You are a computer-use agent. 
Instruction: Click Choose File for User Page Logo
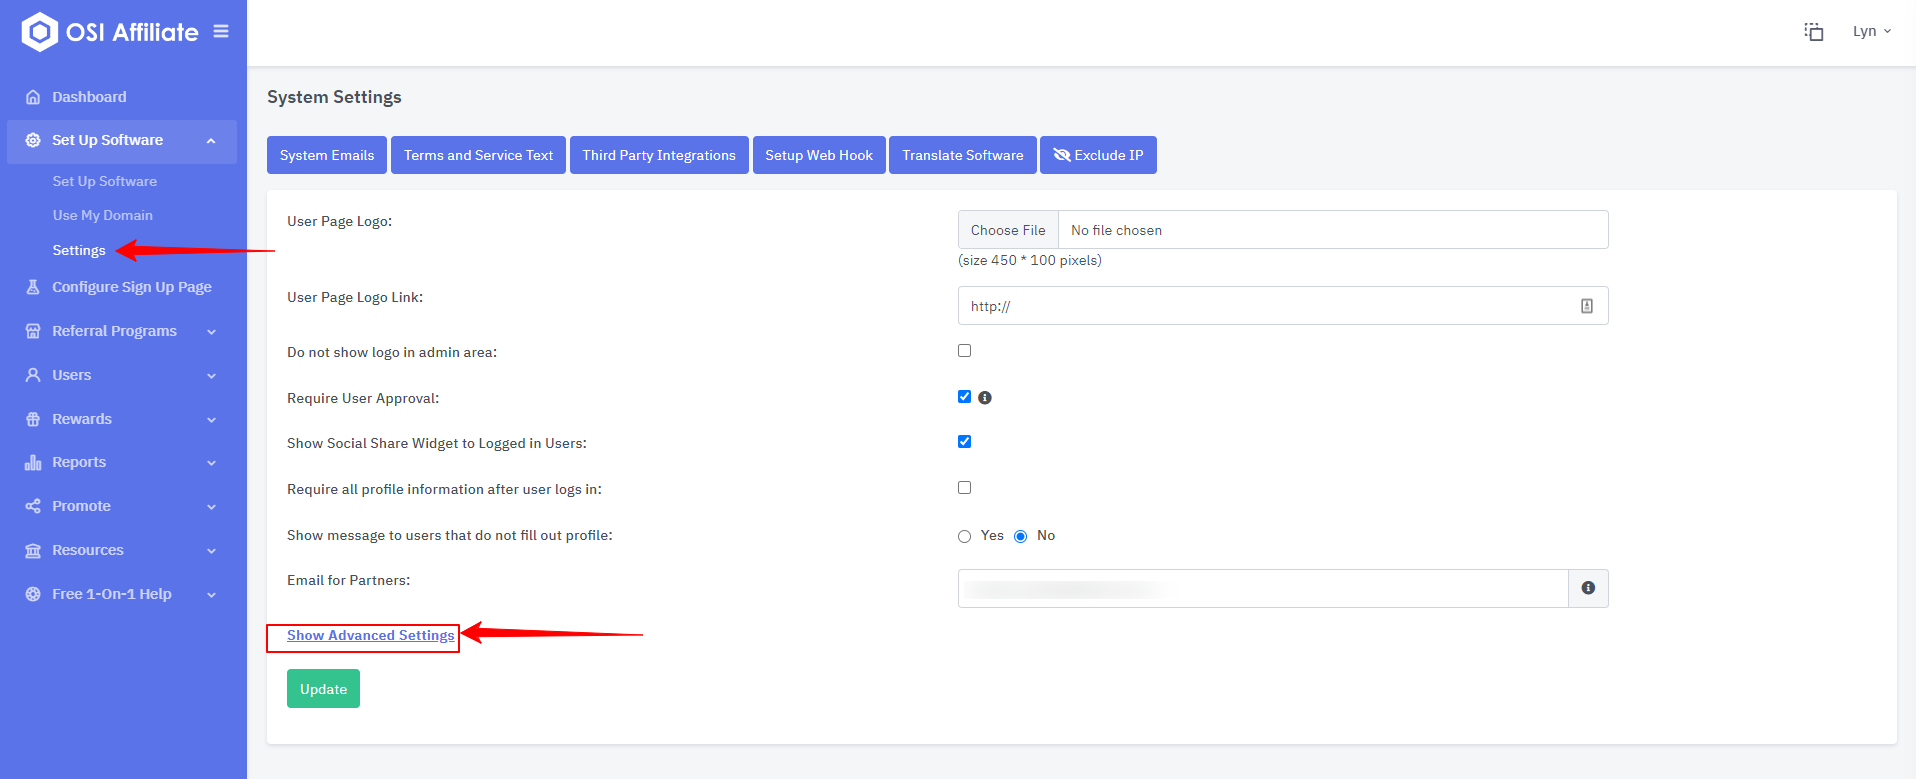pos(1008,230)
